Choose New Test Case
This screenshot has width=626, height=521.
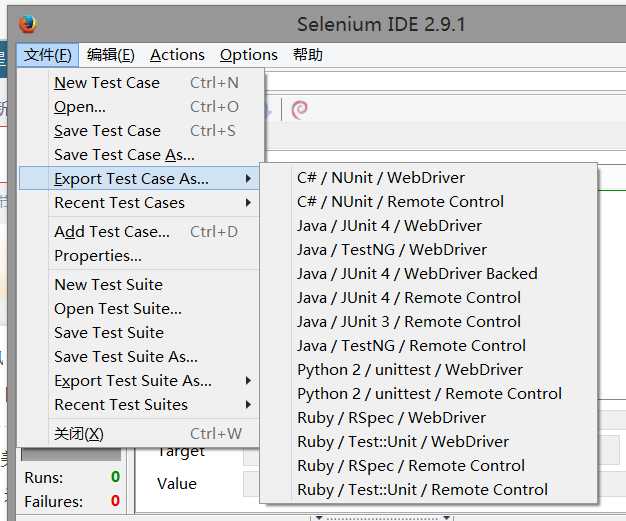141,83
